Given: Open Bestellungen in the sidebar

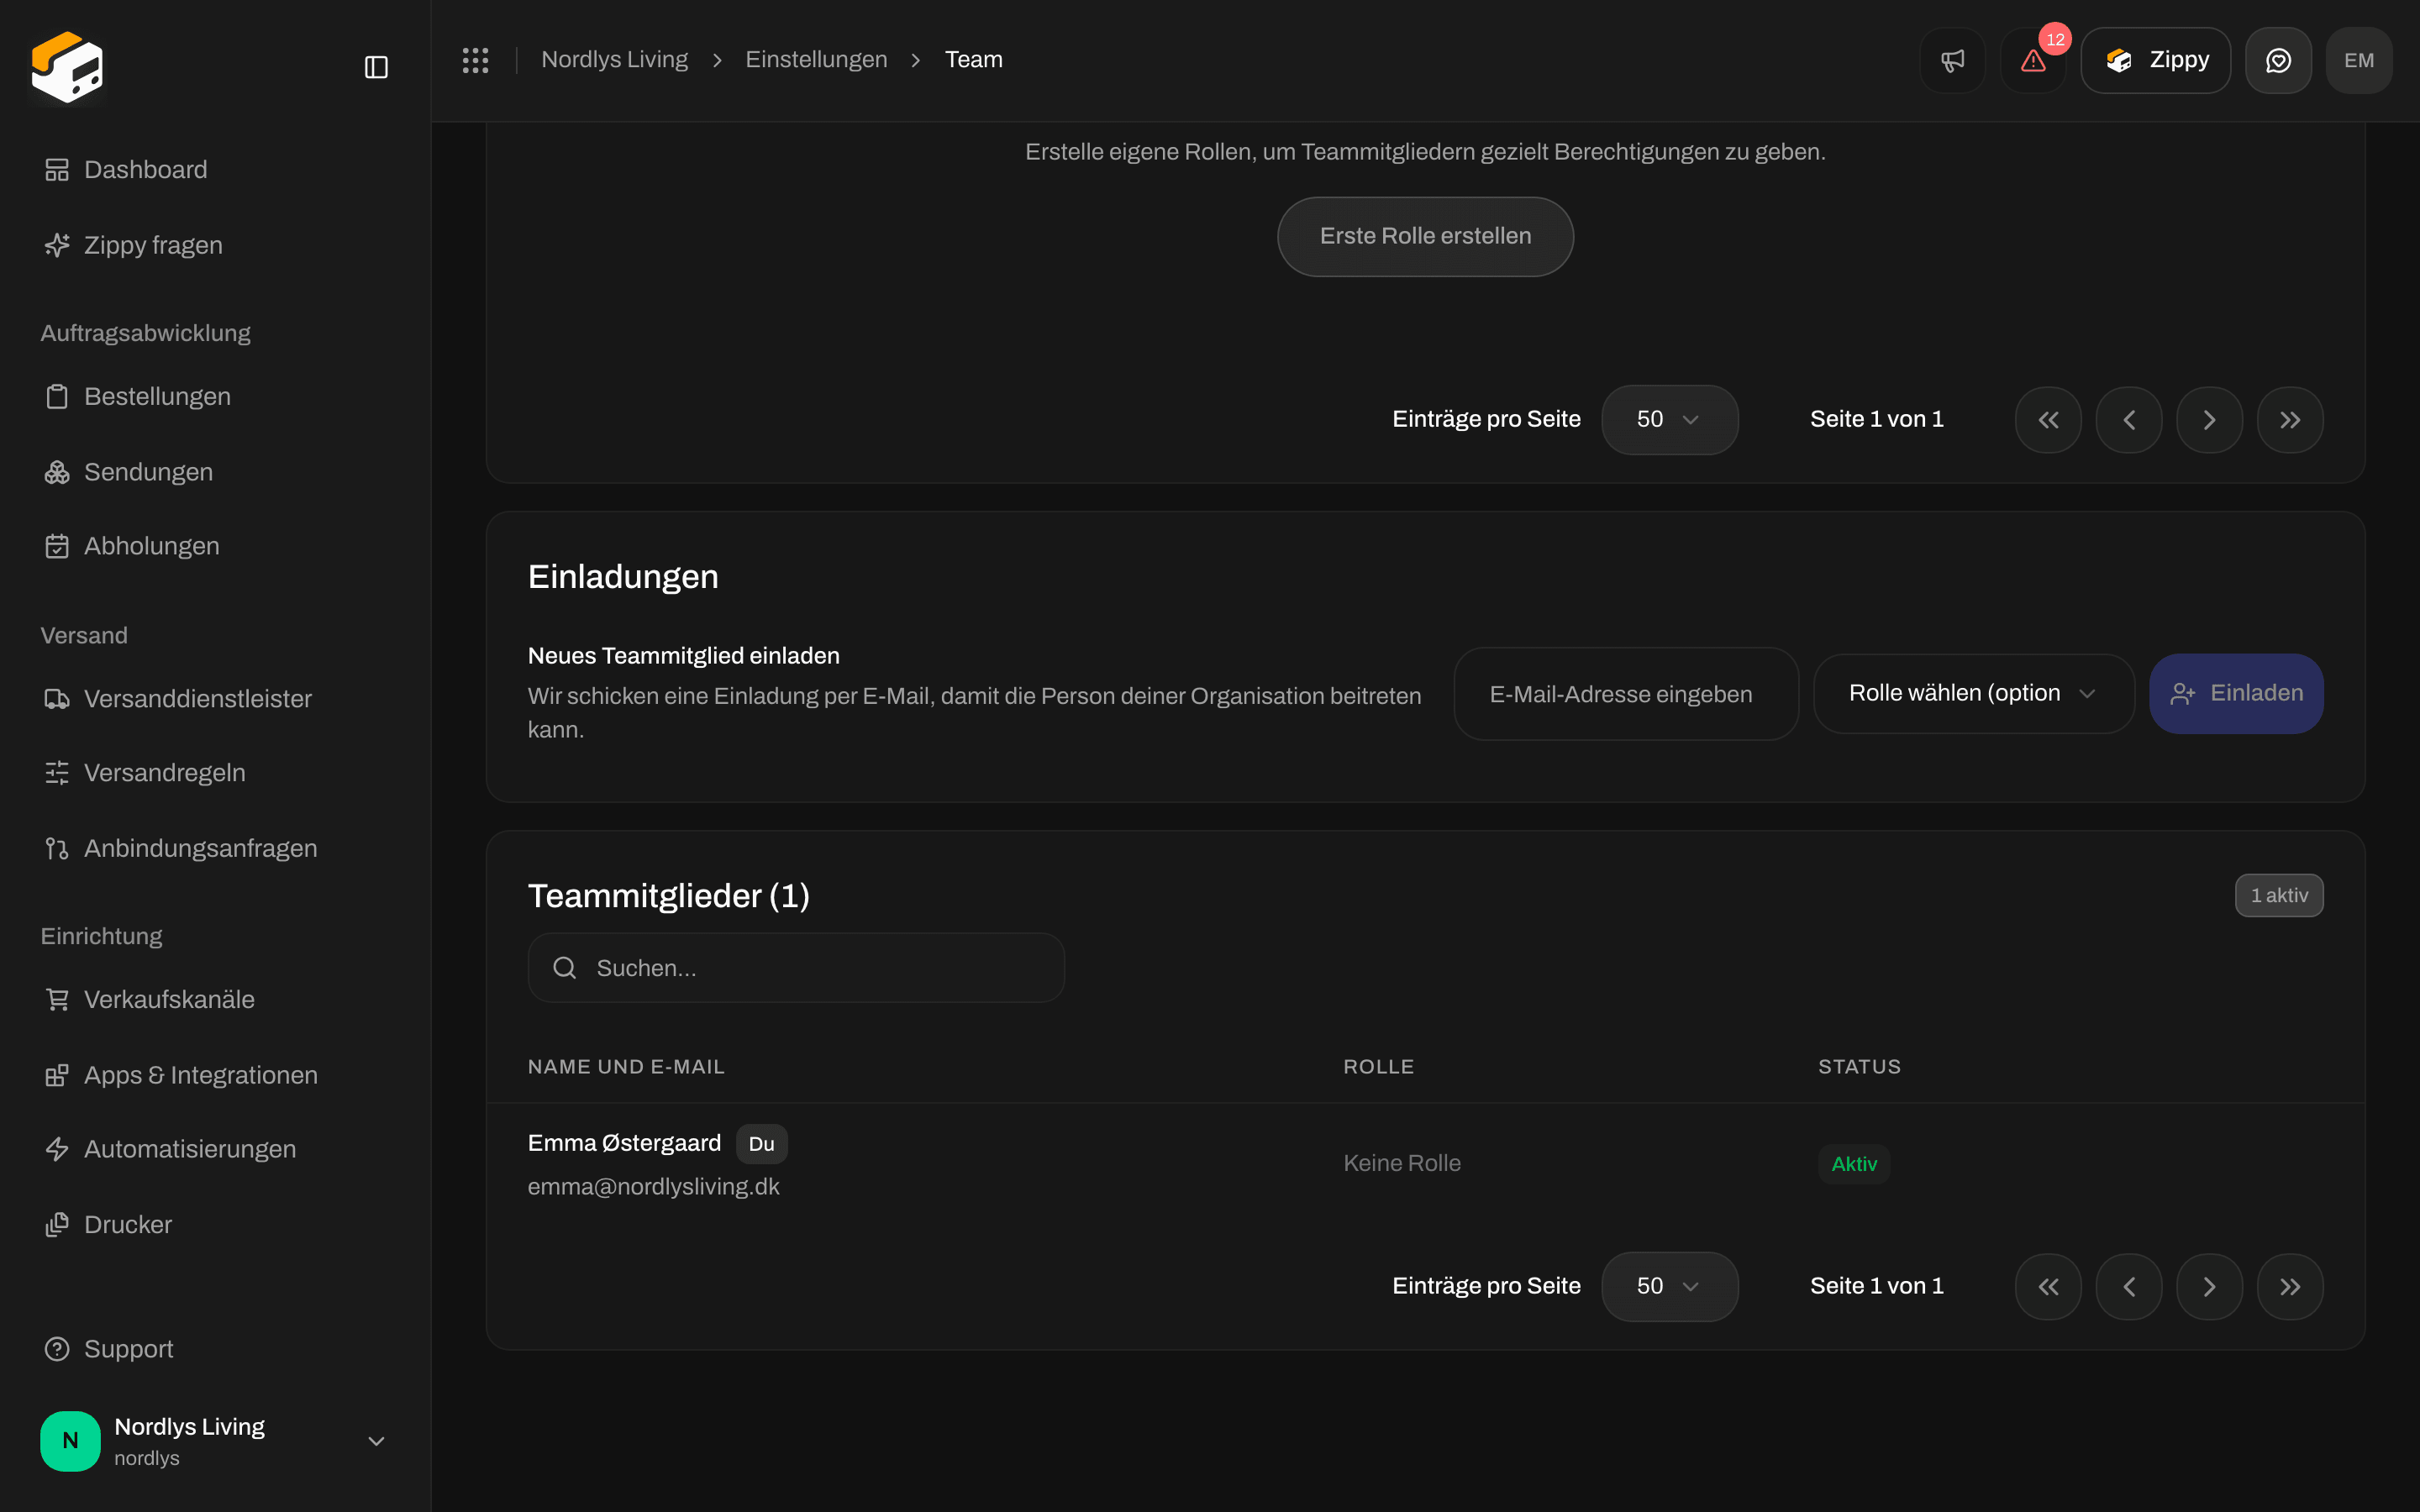Looking at the screenshot, I should click(x=158, y=396).
